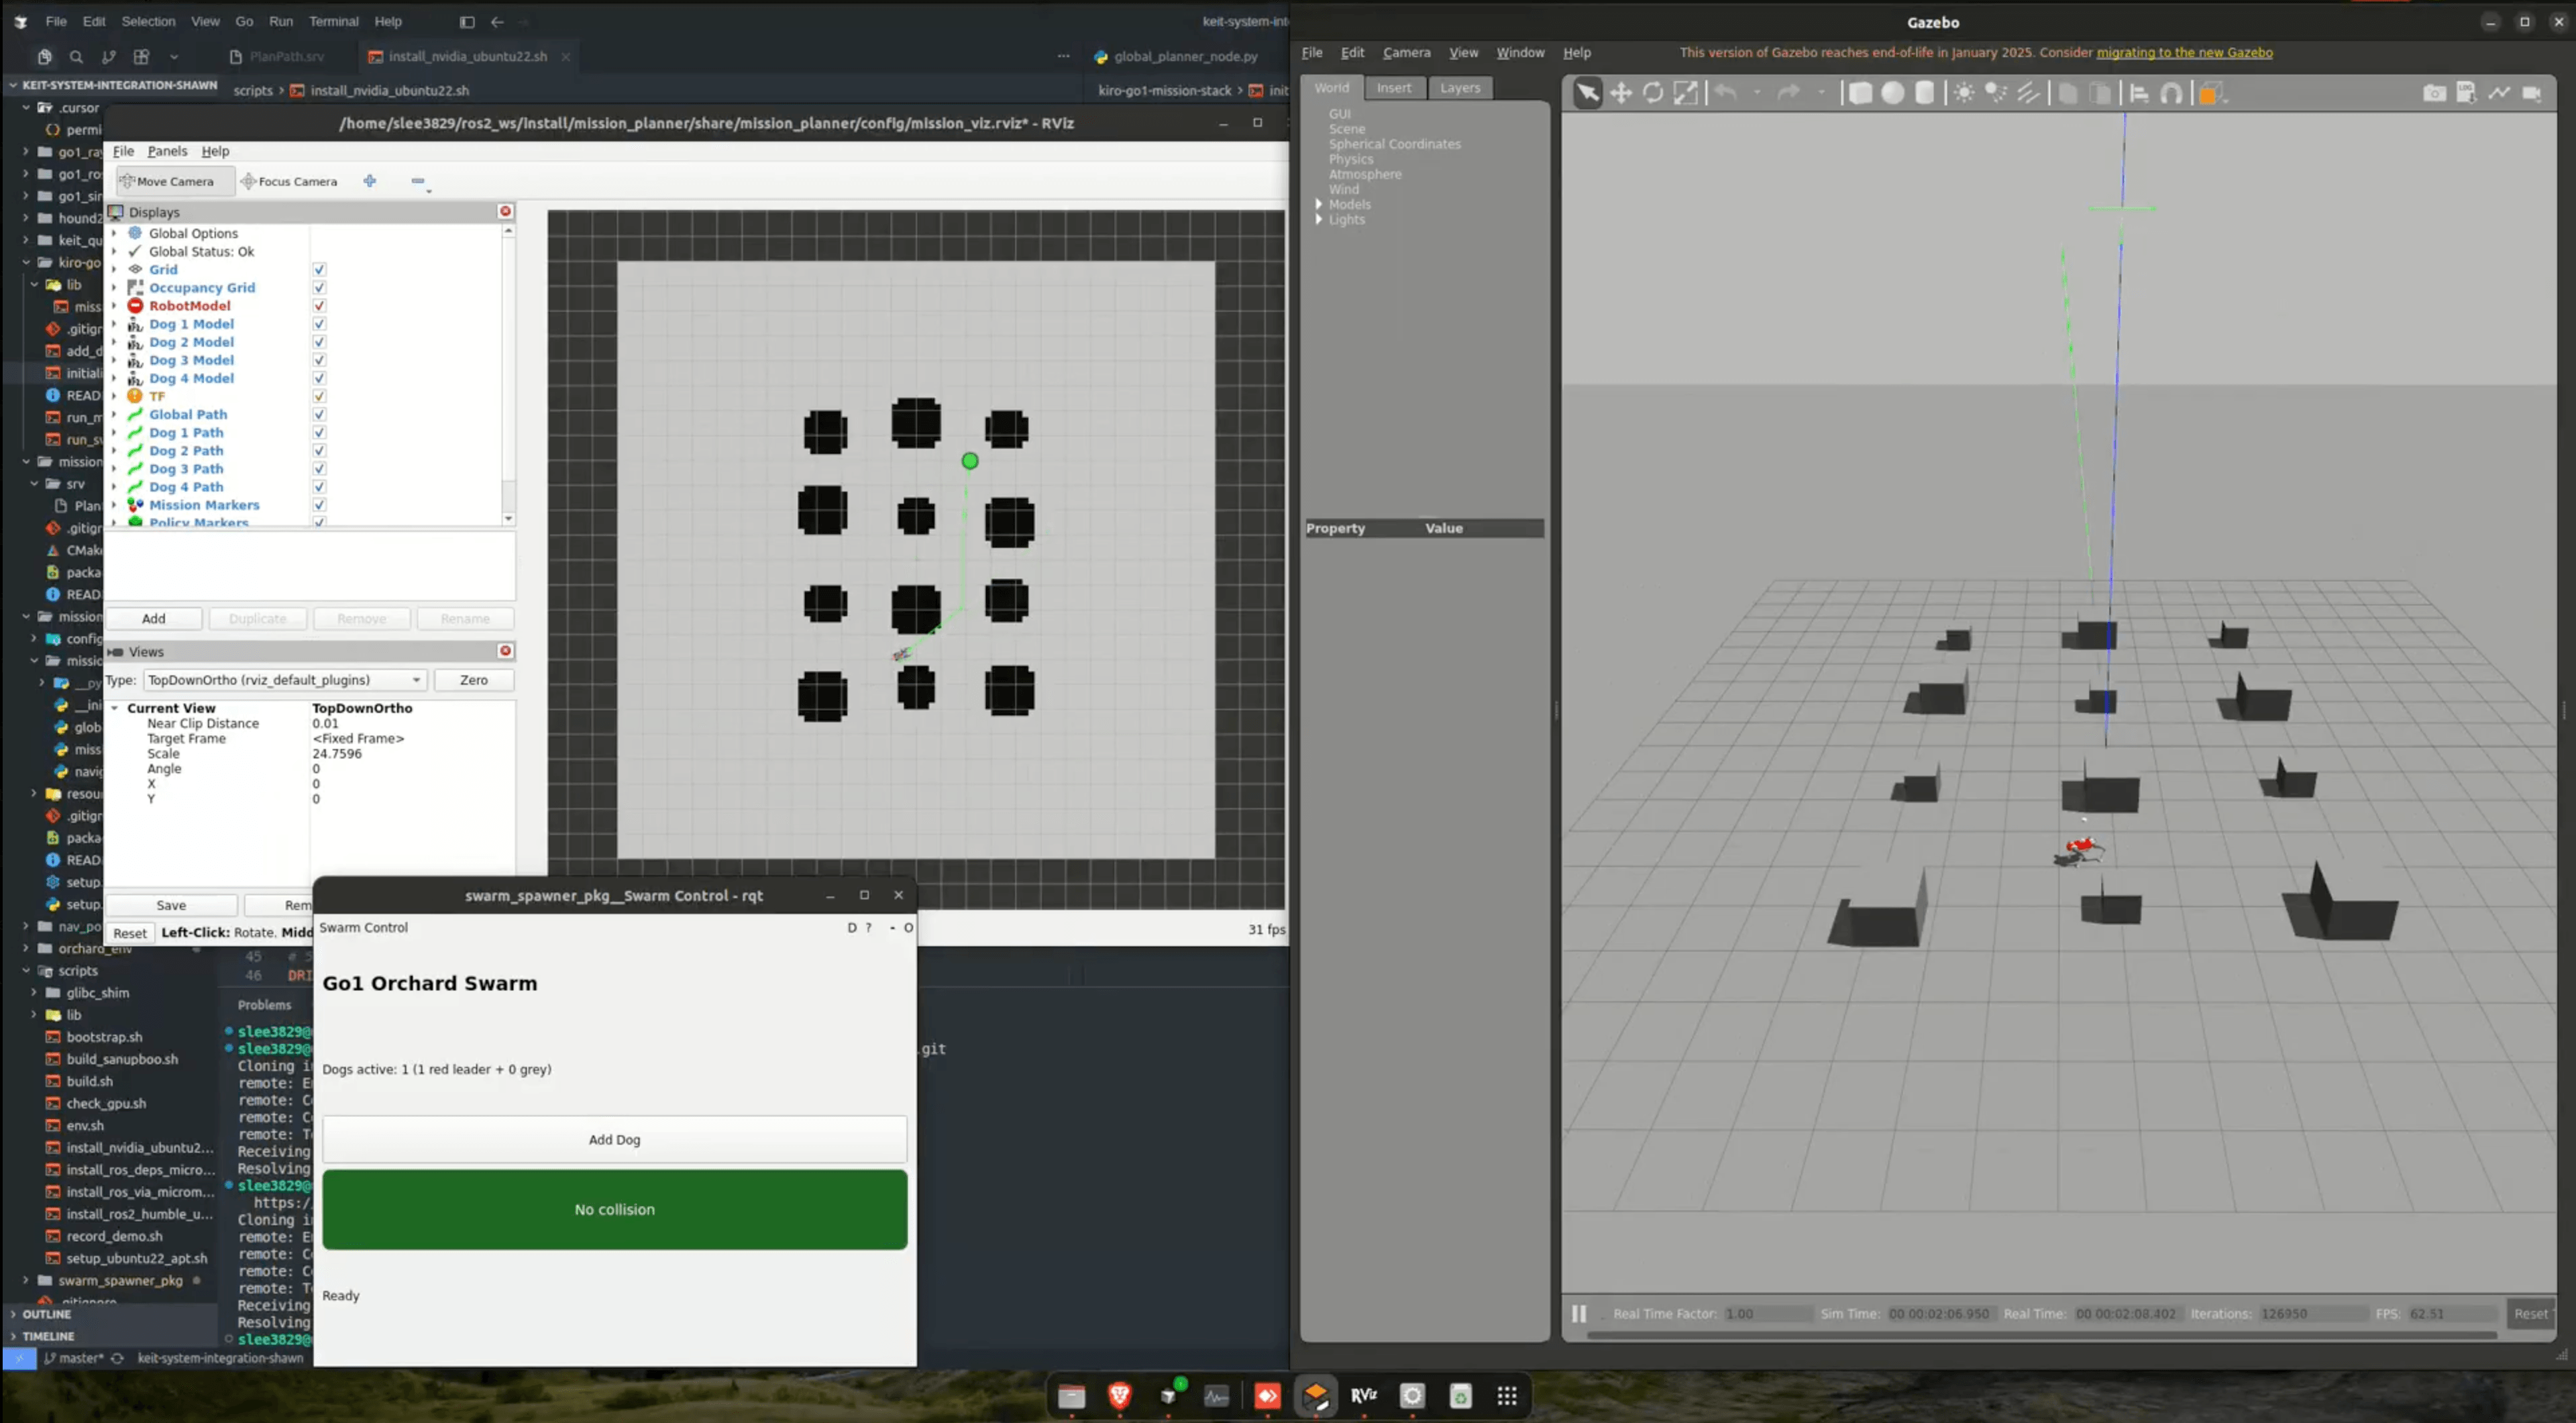Open the Gazebo Camera menu

click(x=1406, y=52)
